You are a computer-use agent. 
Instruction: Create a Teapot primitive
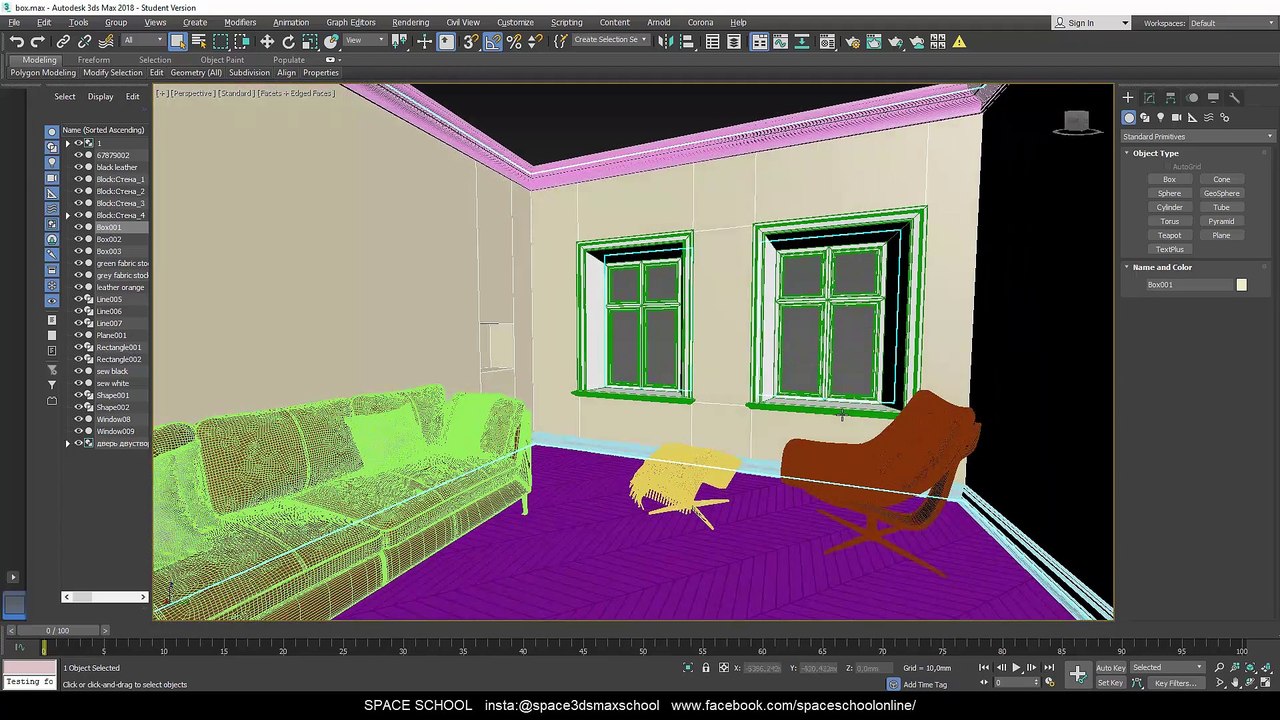1169,235
